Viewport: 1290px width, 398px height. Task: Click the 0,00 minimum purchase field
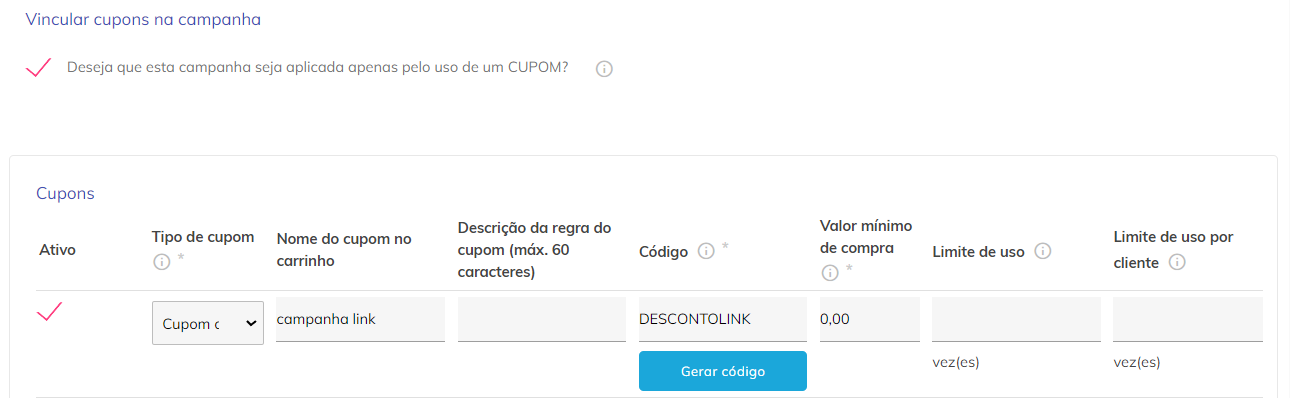[870, 319]
